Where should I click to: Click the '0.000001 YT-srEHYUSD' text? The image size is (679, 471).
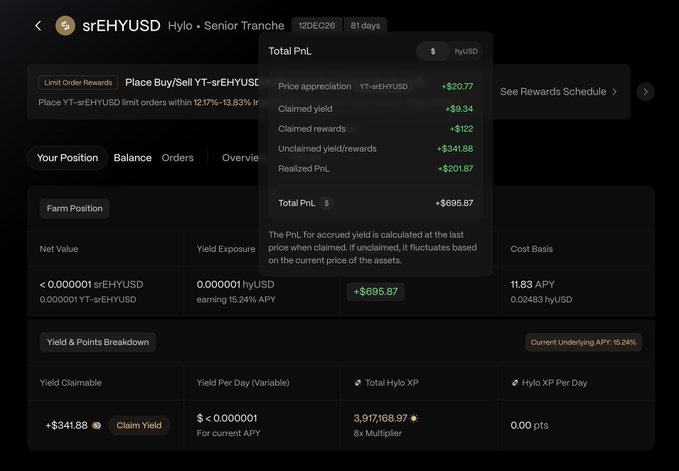click(x=88, y=300)
